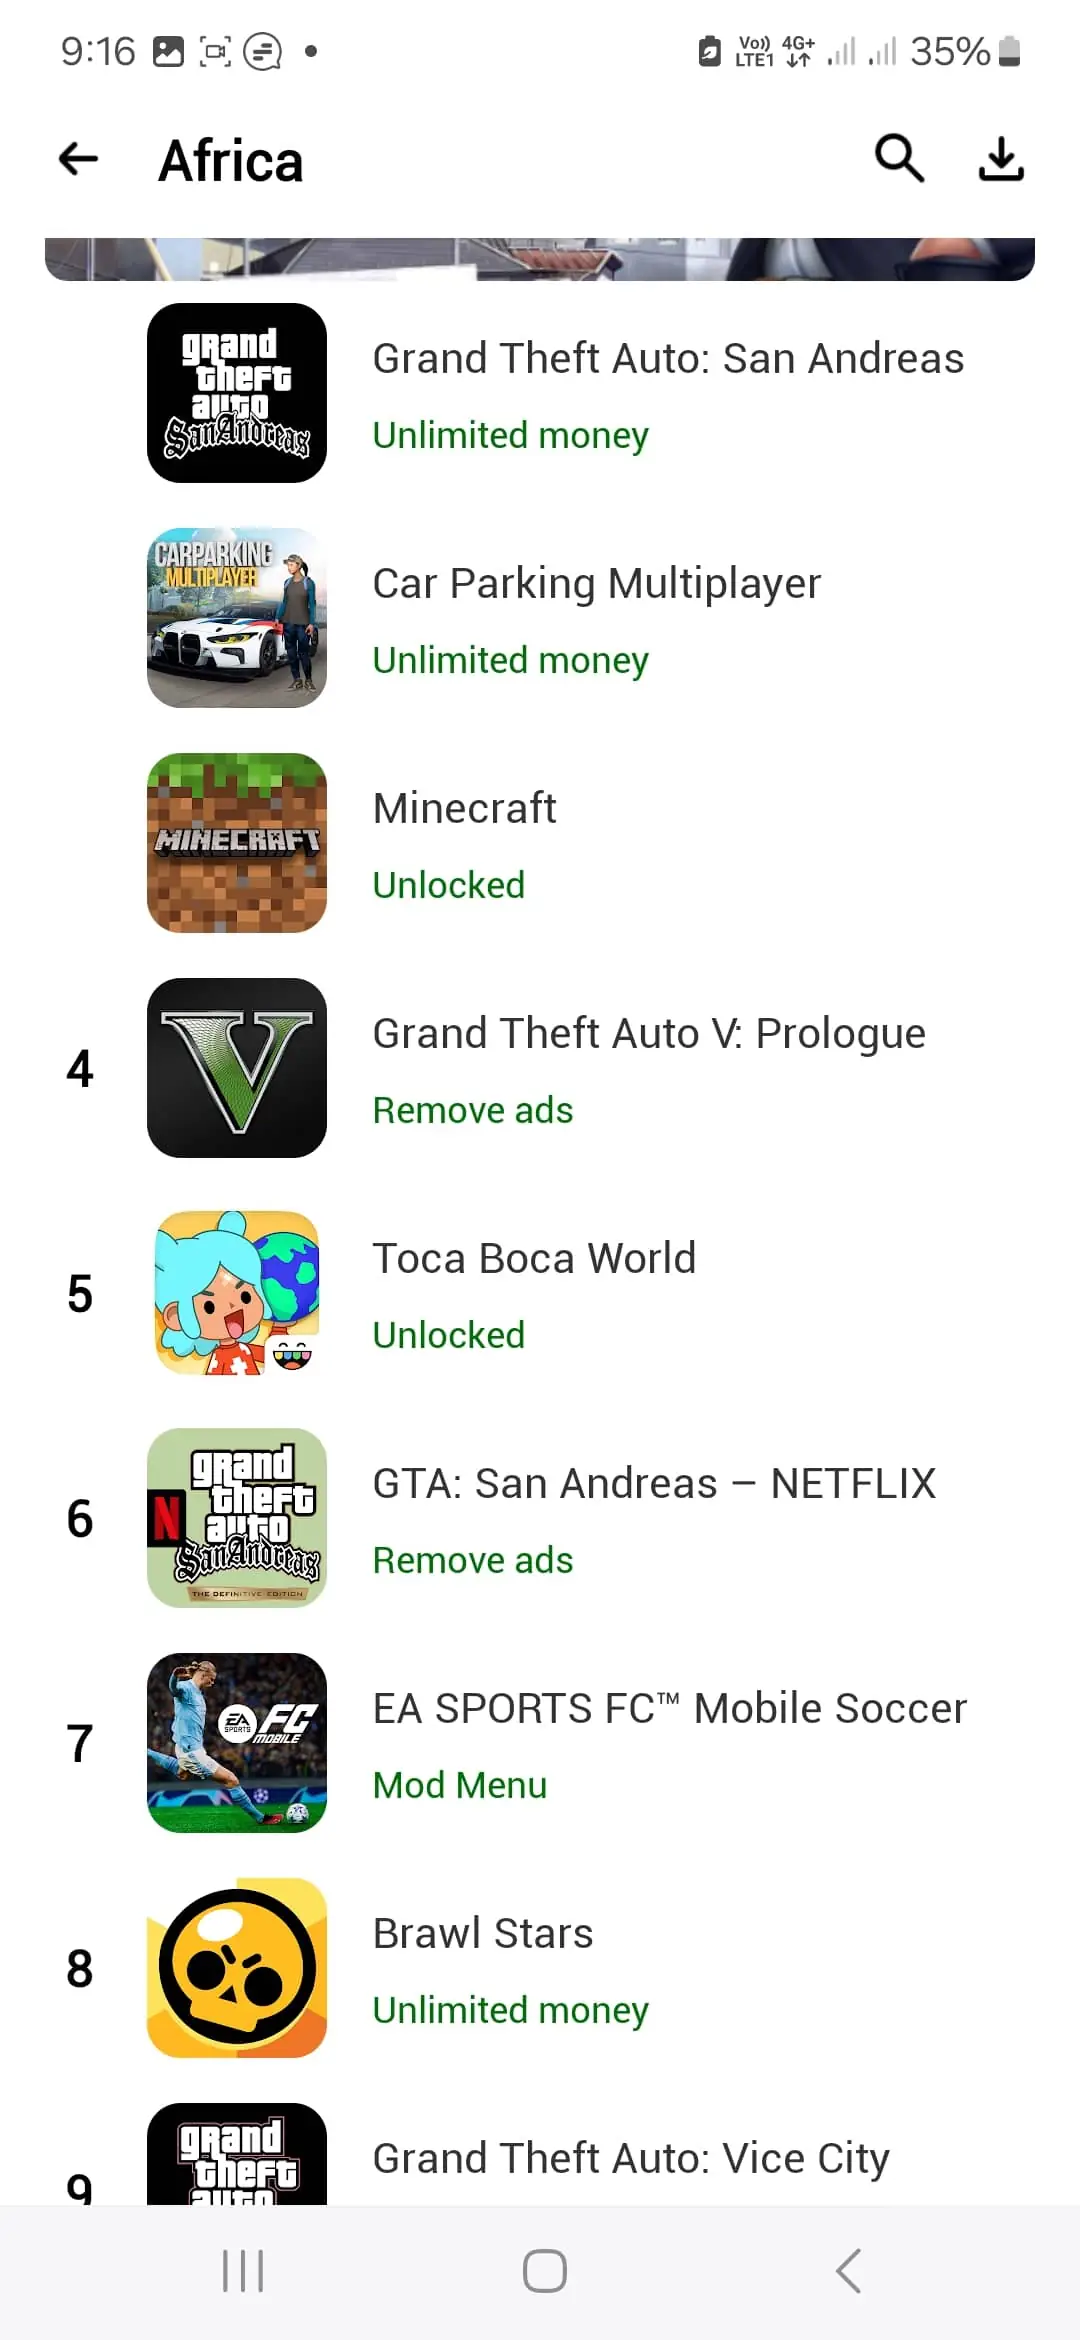Select the Brawl Stars title text
Screen dimensions: 1080x2340
pos(483,1933)
